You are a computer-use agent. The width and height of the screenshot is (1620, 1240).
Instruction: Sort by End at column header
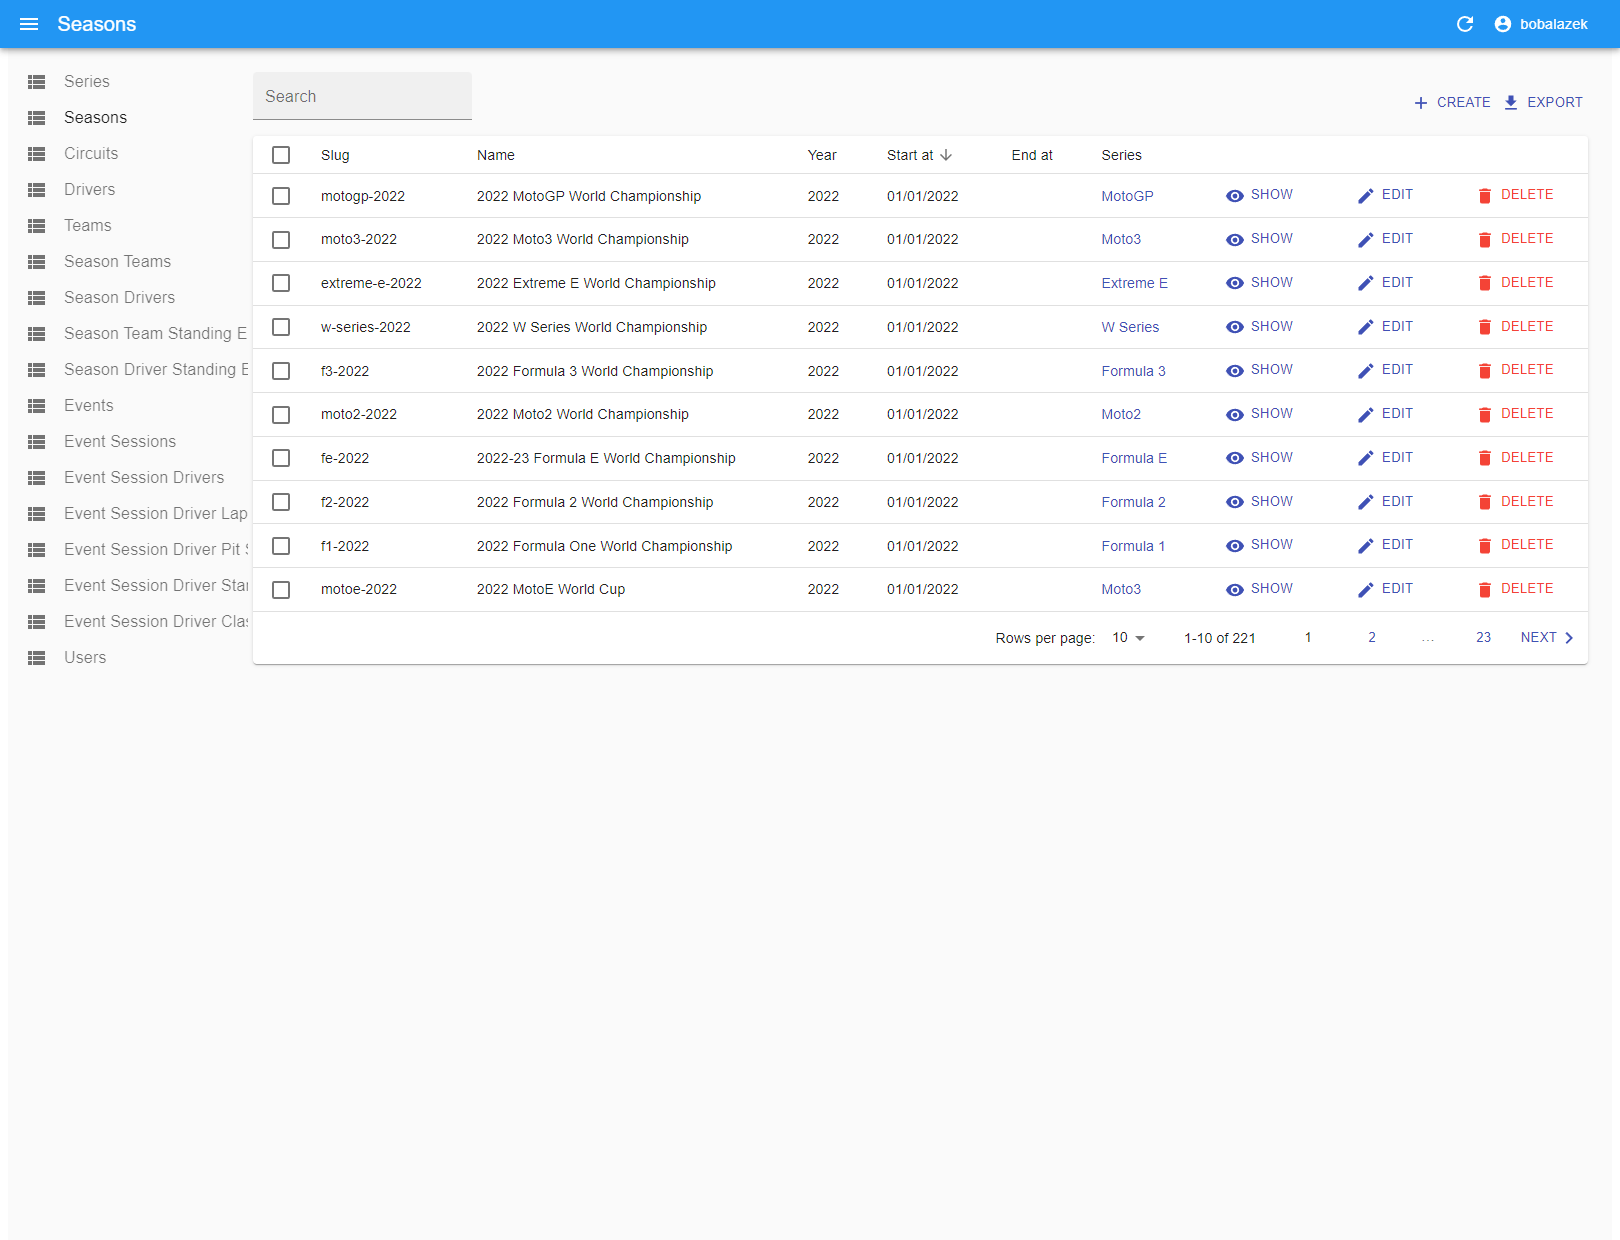pos(1032,155)
